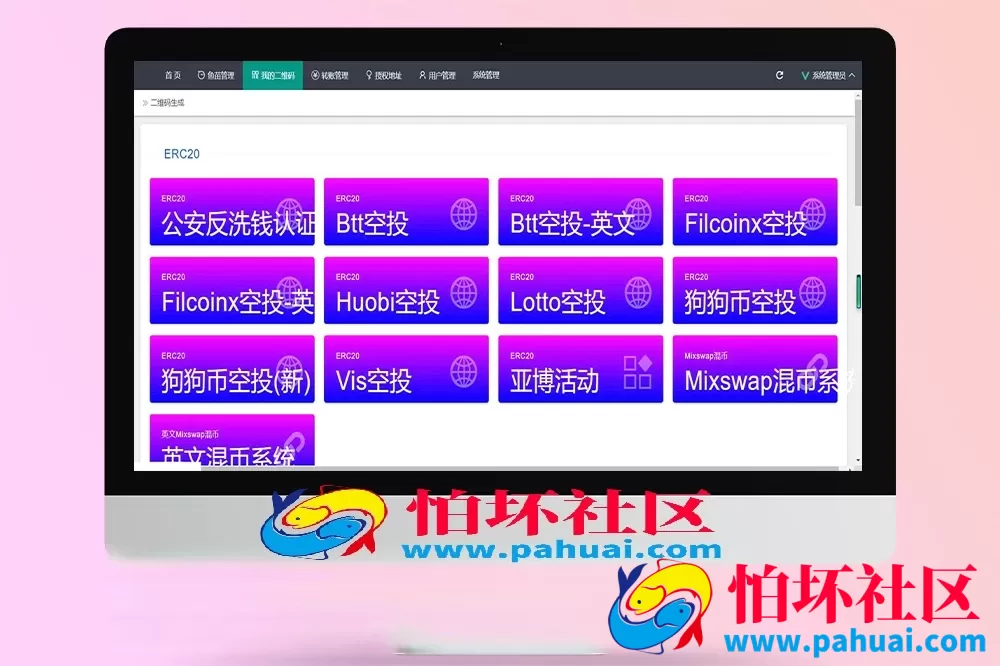Screen dimensions: 1000x666
Task: Open the Mixswap混币系统 card
Action: tap(755, 369)
